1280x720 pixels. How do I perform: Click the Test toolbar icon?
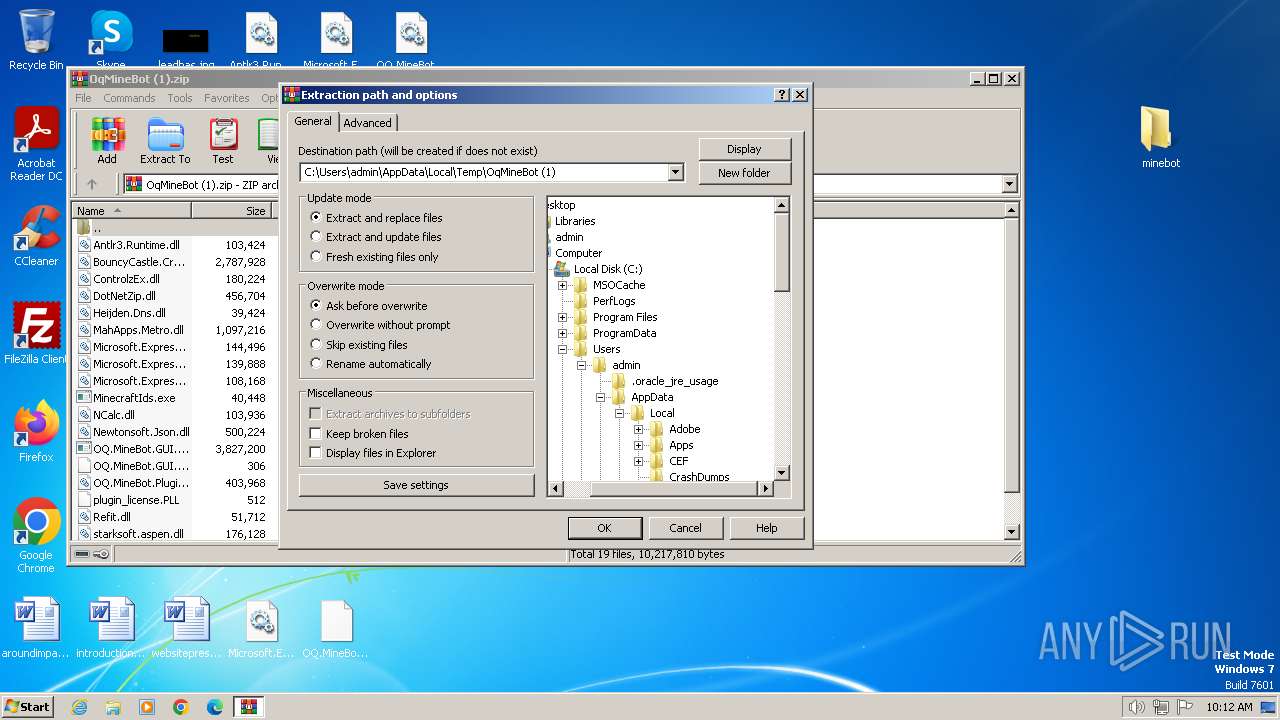tap(223, 141)
